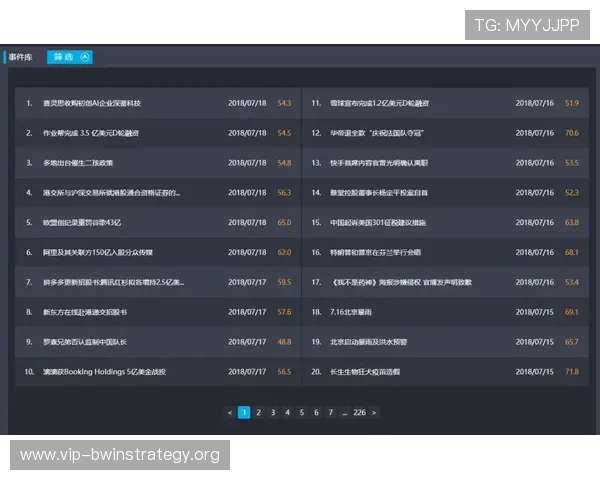Open event 2 作业帮 3.5亿美元D轮融资

(x=91, y=133)
